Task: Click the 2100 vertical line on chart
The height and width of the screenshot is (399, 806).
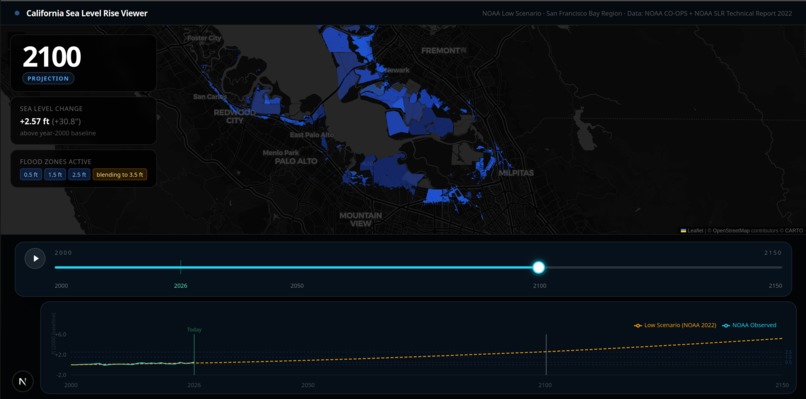Action: pos(545,354)
